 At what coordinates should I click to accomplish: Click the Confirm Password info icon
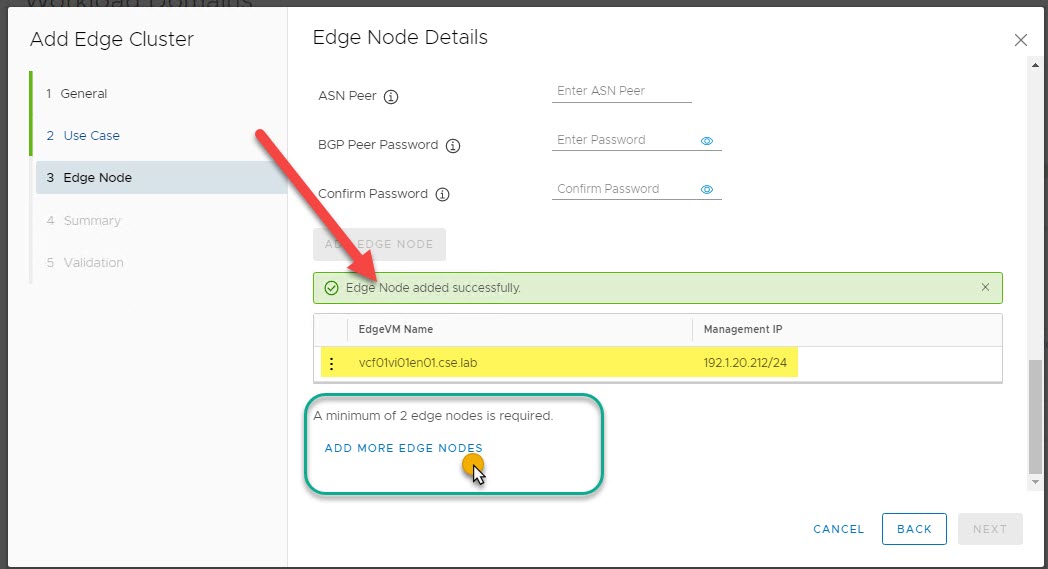442,194
